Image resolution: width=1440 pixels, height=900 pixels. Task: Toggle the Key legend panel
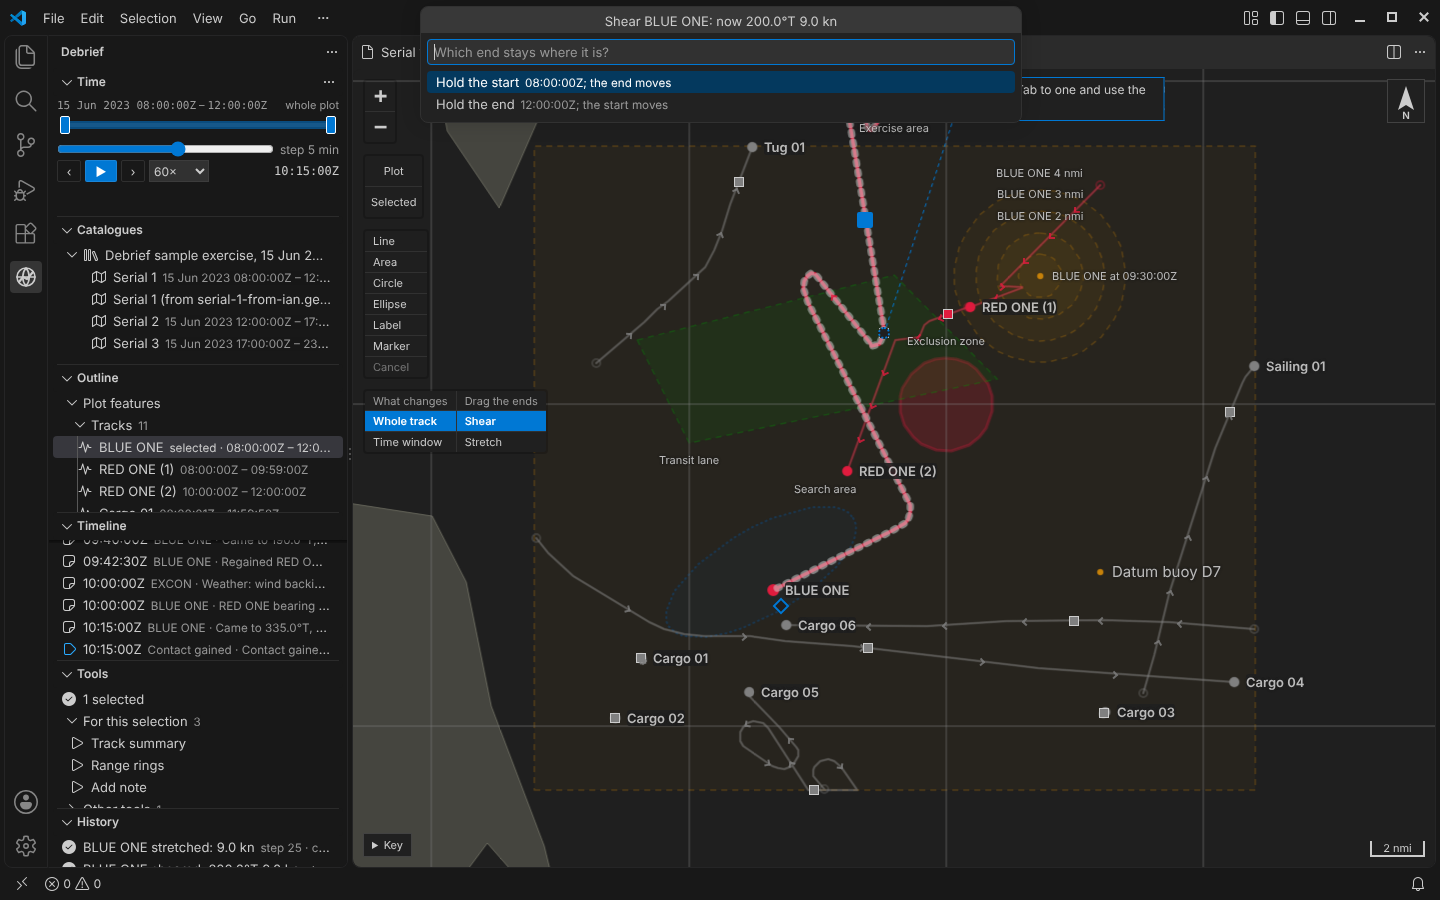[387, 845]
